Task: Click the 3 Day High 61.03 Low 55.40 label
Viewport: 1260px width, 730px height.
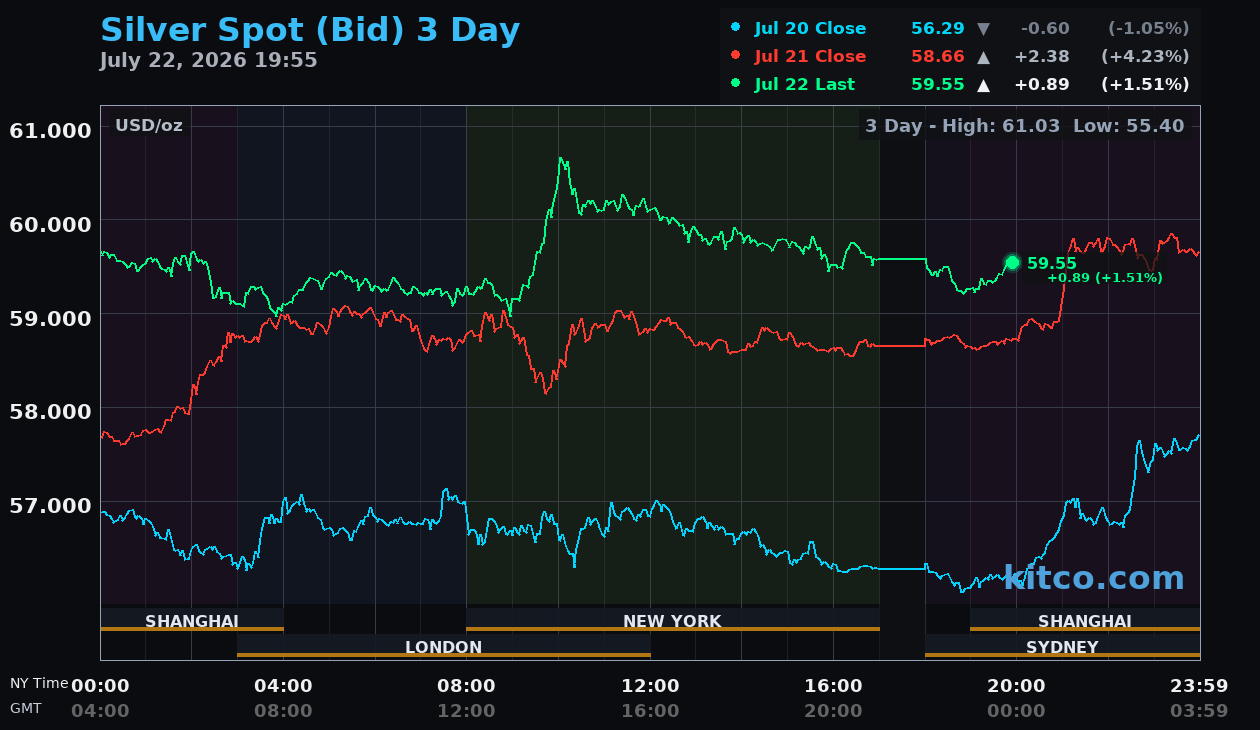Action: 1025,126
